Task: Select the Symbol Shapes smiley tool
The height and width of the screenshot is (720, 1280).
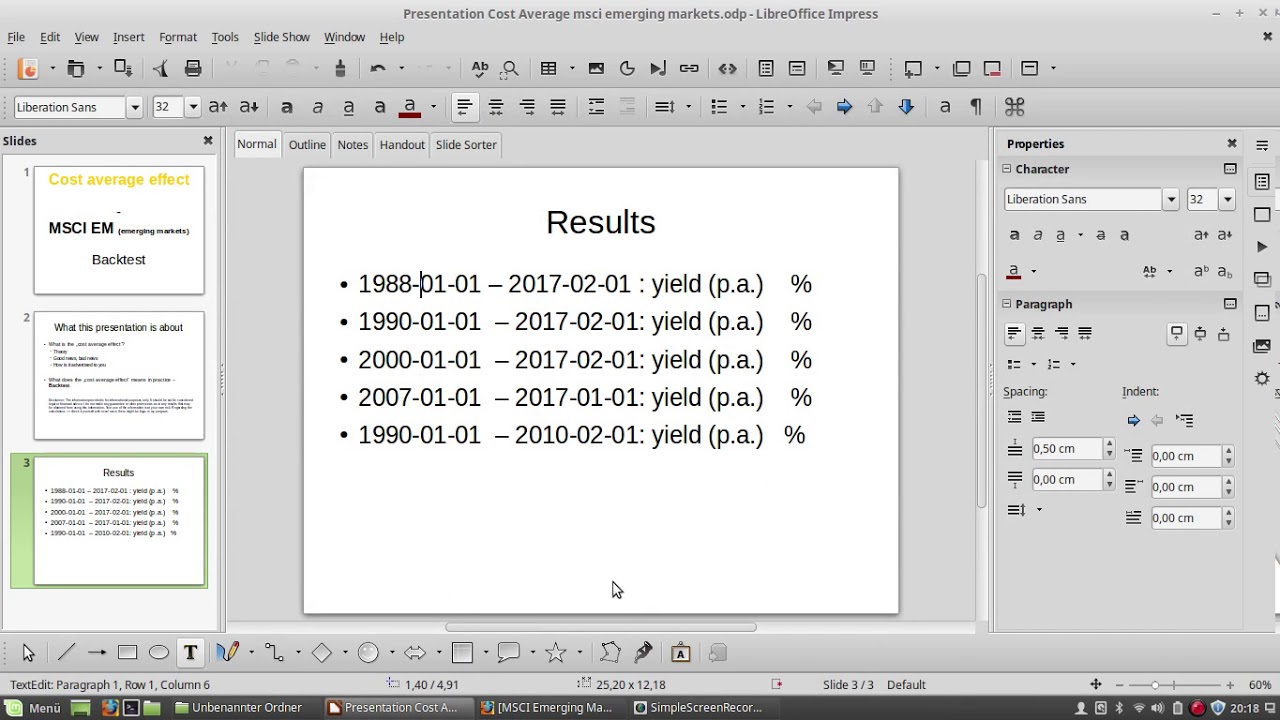Action: [368, 653]
